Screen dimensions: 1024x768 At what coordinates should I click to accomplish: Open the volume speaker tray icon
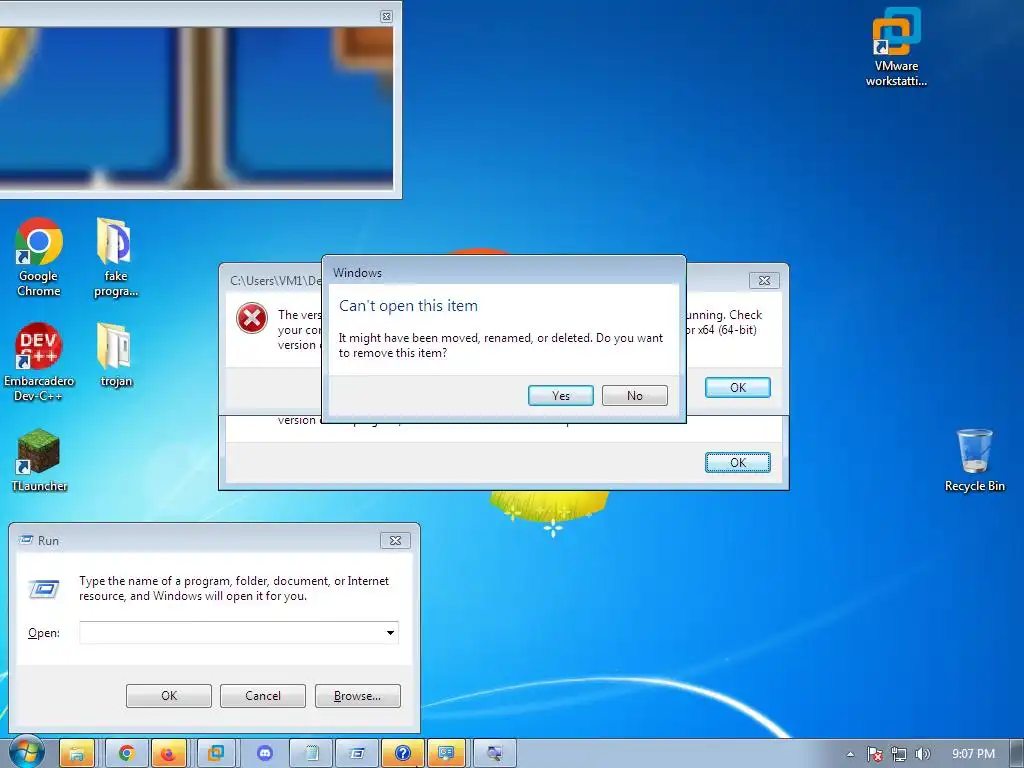click(x=922, y=754)
